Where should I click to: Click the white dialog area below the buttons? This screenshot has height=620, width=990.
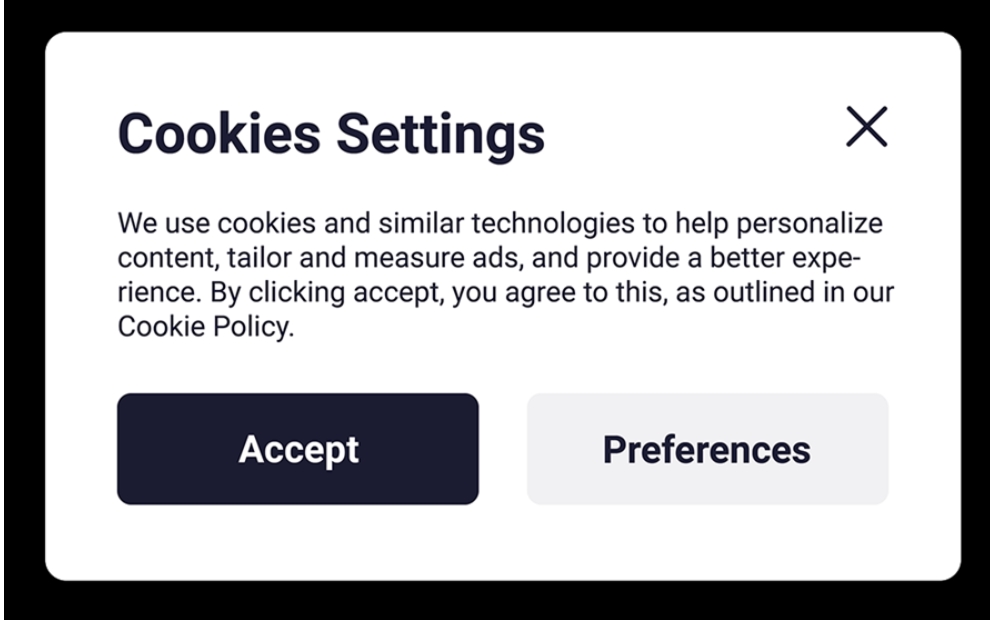503,542
